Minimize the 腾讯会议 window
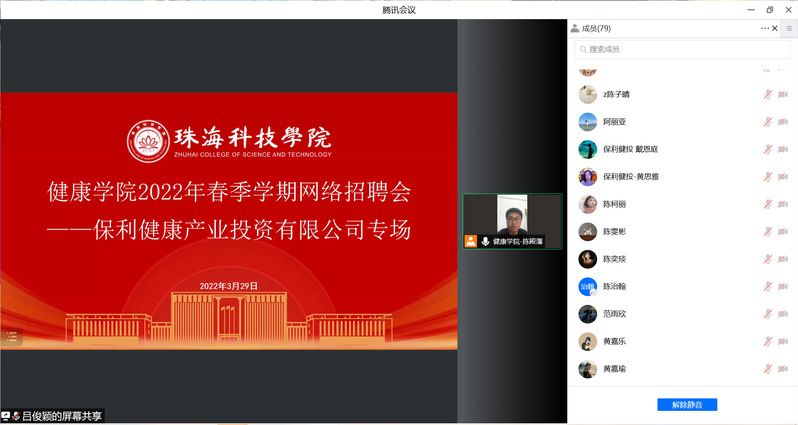Image resolution: width=798 pixels, height=425 pixels. click(751, 10)
